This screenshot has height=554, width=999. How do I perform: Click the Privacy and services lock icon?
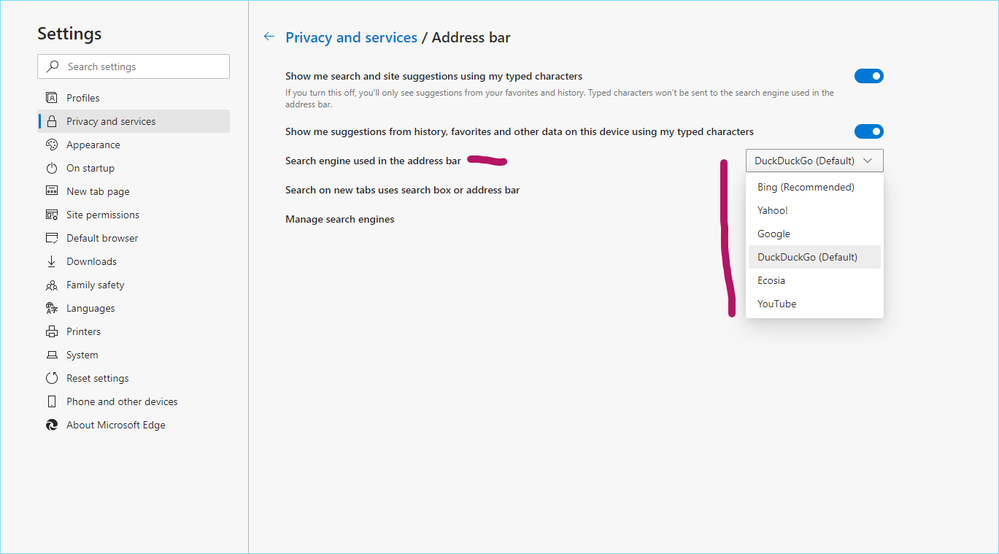click(52, 121)
